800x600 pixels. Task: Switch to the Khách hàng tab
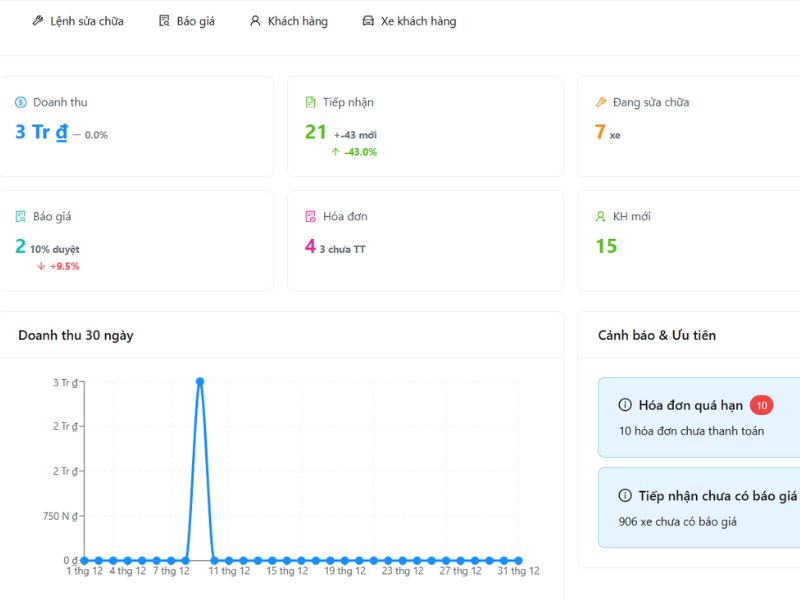297,21
